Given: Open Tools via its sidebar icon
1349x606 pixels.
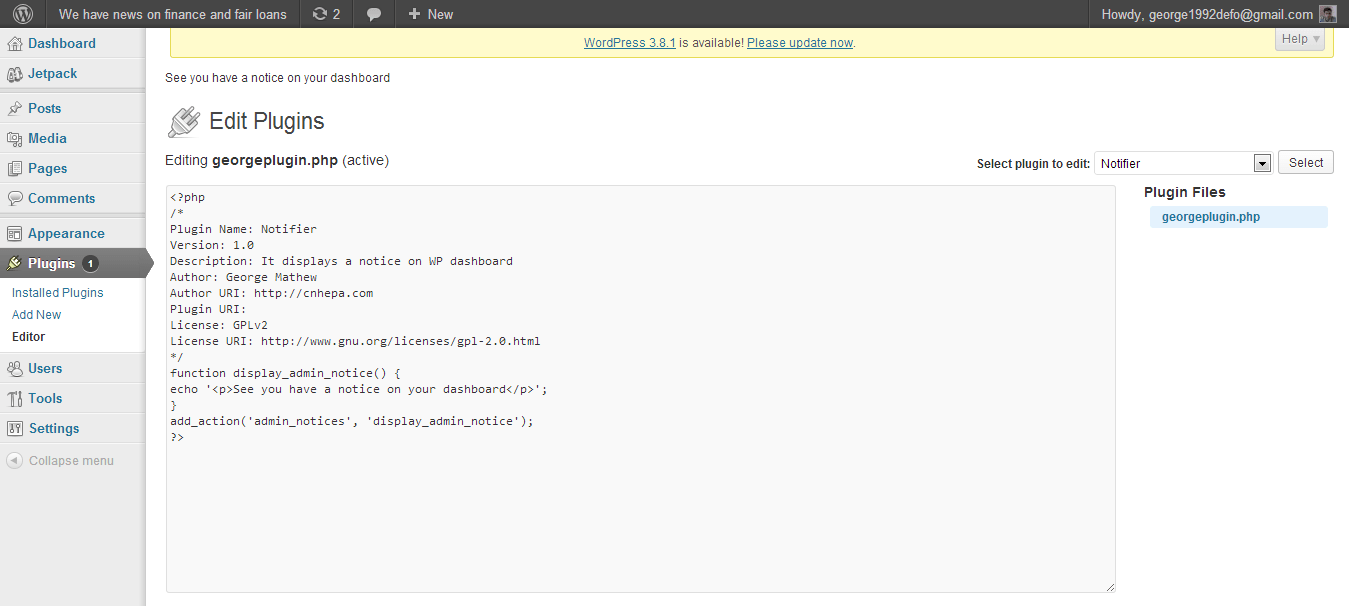Looking at the screenshot, I should click(x=15, y=398).
